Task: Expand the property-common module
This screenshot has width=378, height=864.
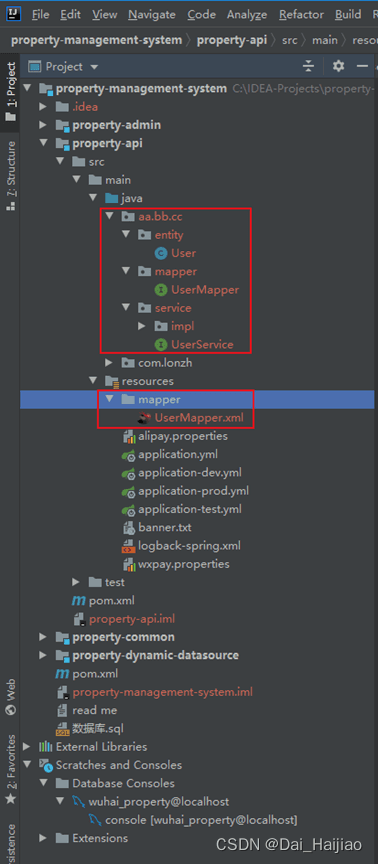Action: pos(43,637)
